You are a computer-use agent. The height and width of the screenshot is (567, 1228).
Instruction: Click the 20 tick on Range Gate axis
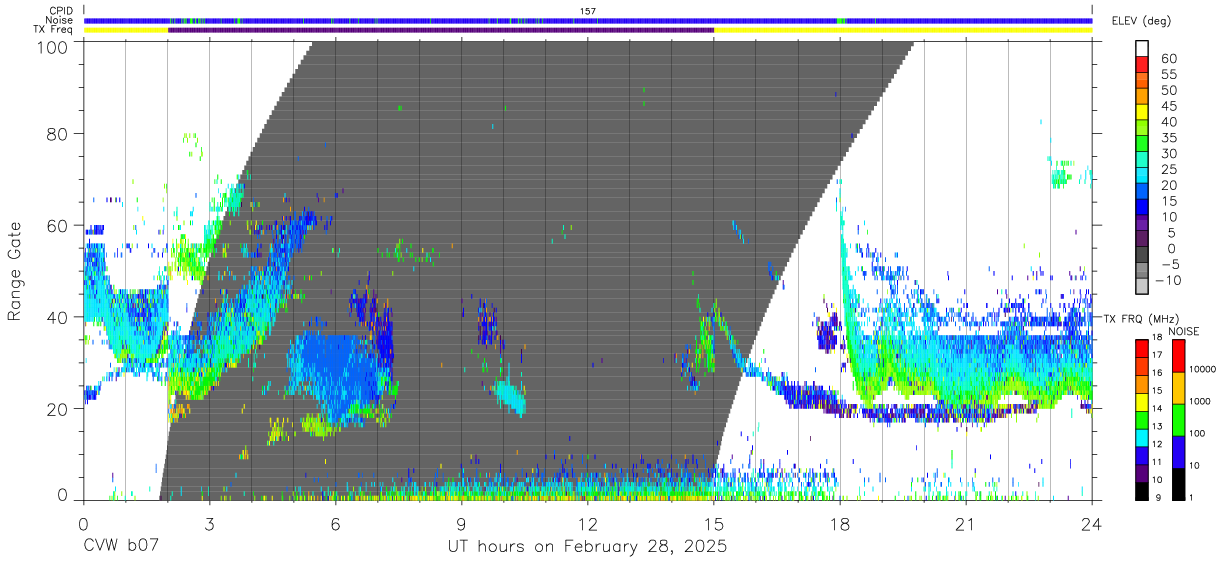click(x=59, y=409)
